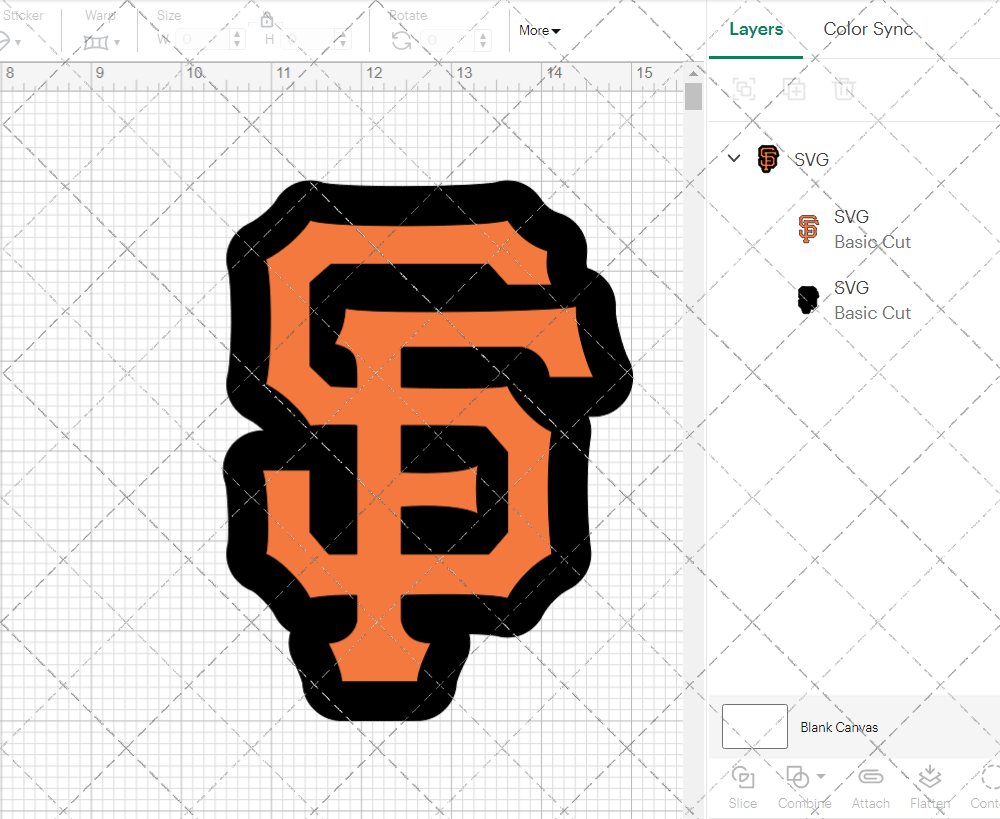The height and width of the screenshot is (819, 1000).
Task: Click the Delete trash icon in Layers
Action: (x=844, y=89)
